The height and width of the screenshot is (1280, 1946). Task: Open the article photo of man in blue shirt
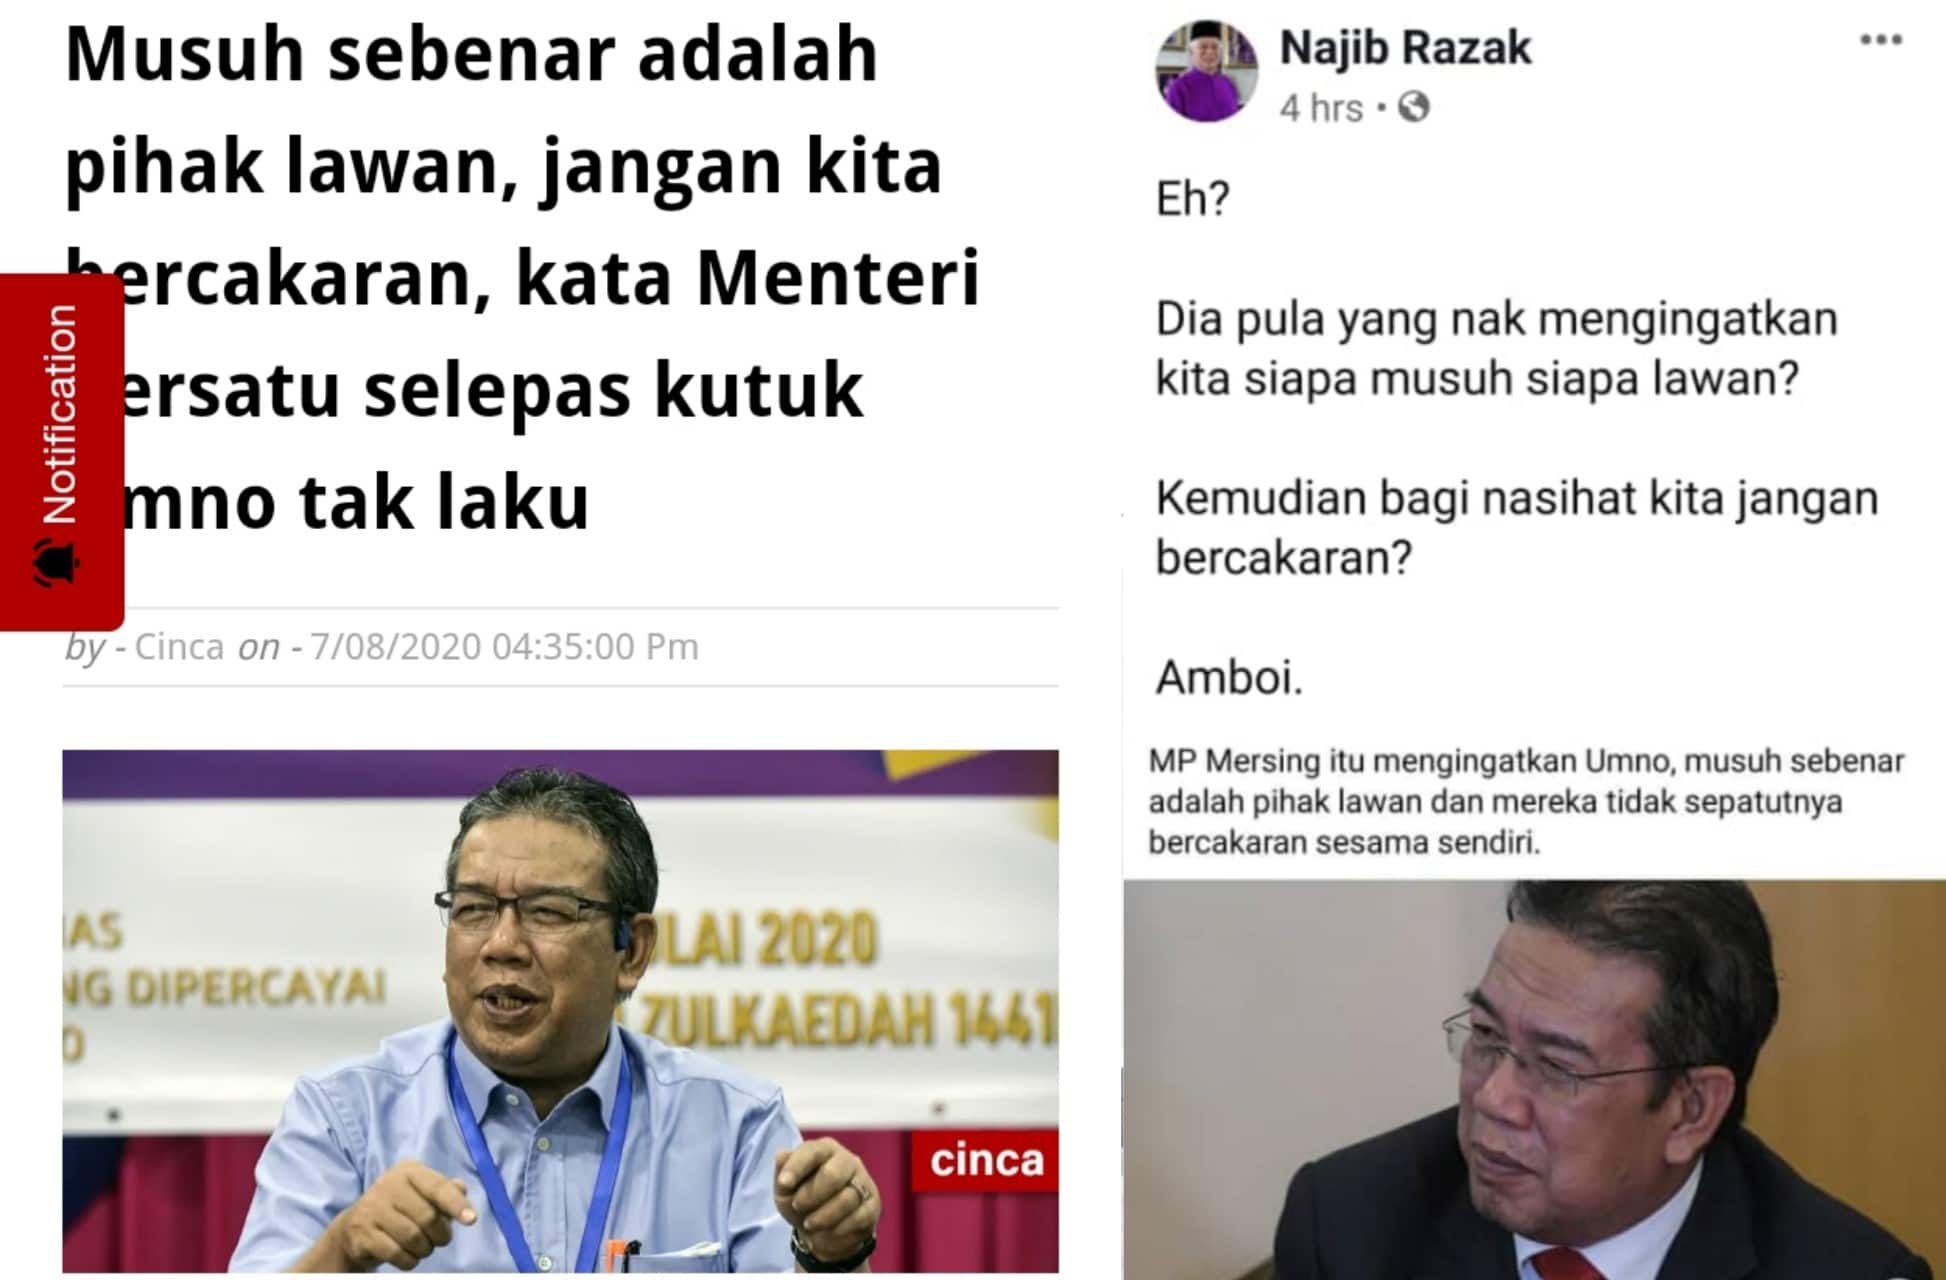(x=560, y=1011)
